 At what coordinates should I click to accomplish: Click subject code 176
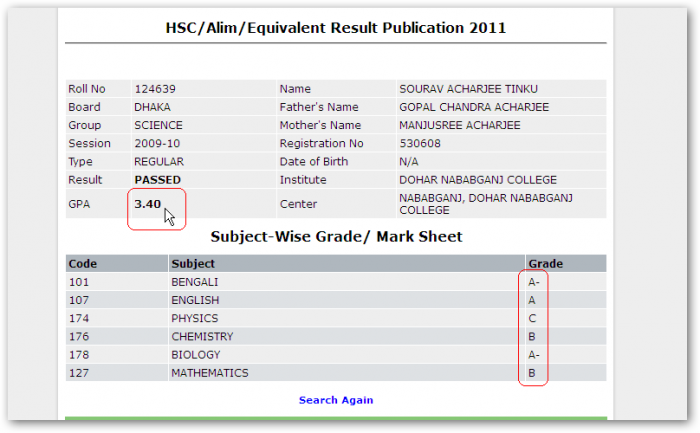click(x=79, y=337)
